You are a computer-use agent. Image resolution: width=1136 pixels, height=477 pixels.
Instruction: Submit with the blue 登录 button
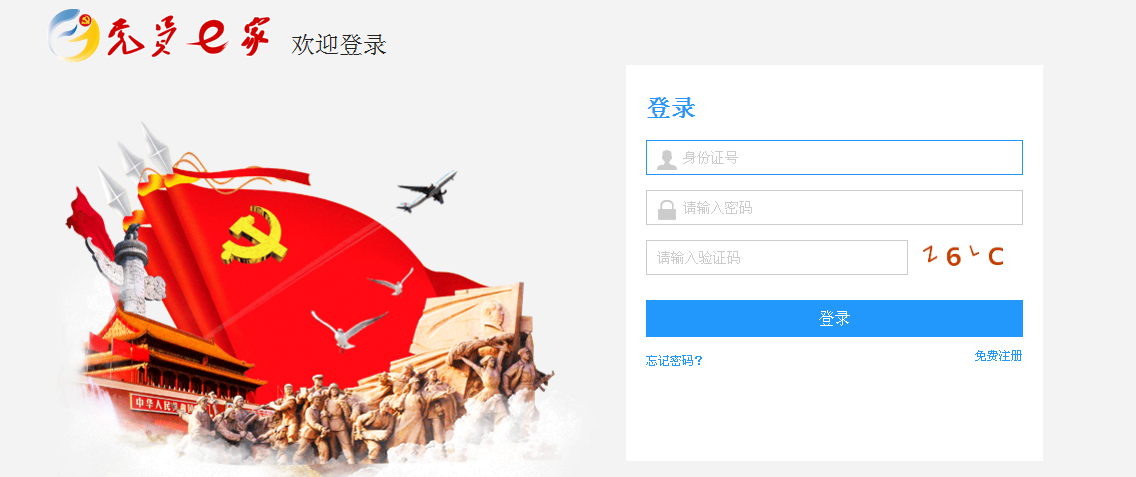point(834,318)
